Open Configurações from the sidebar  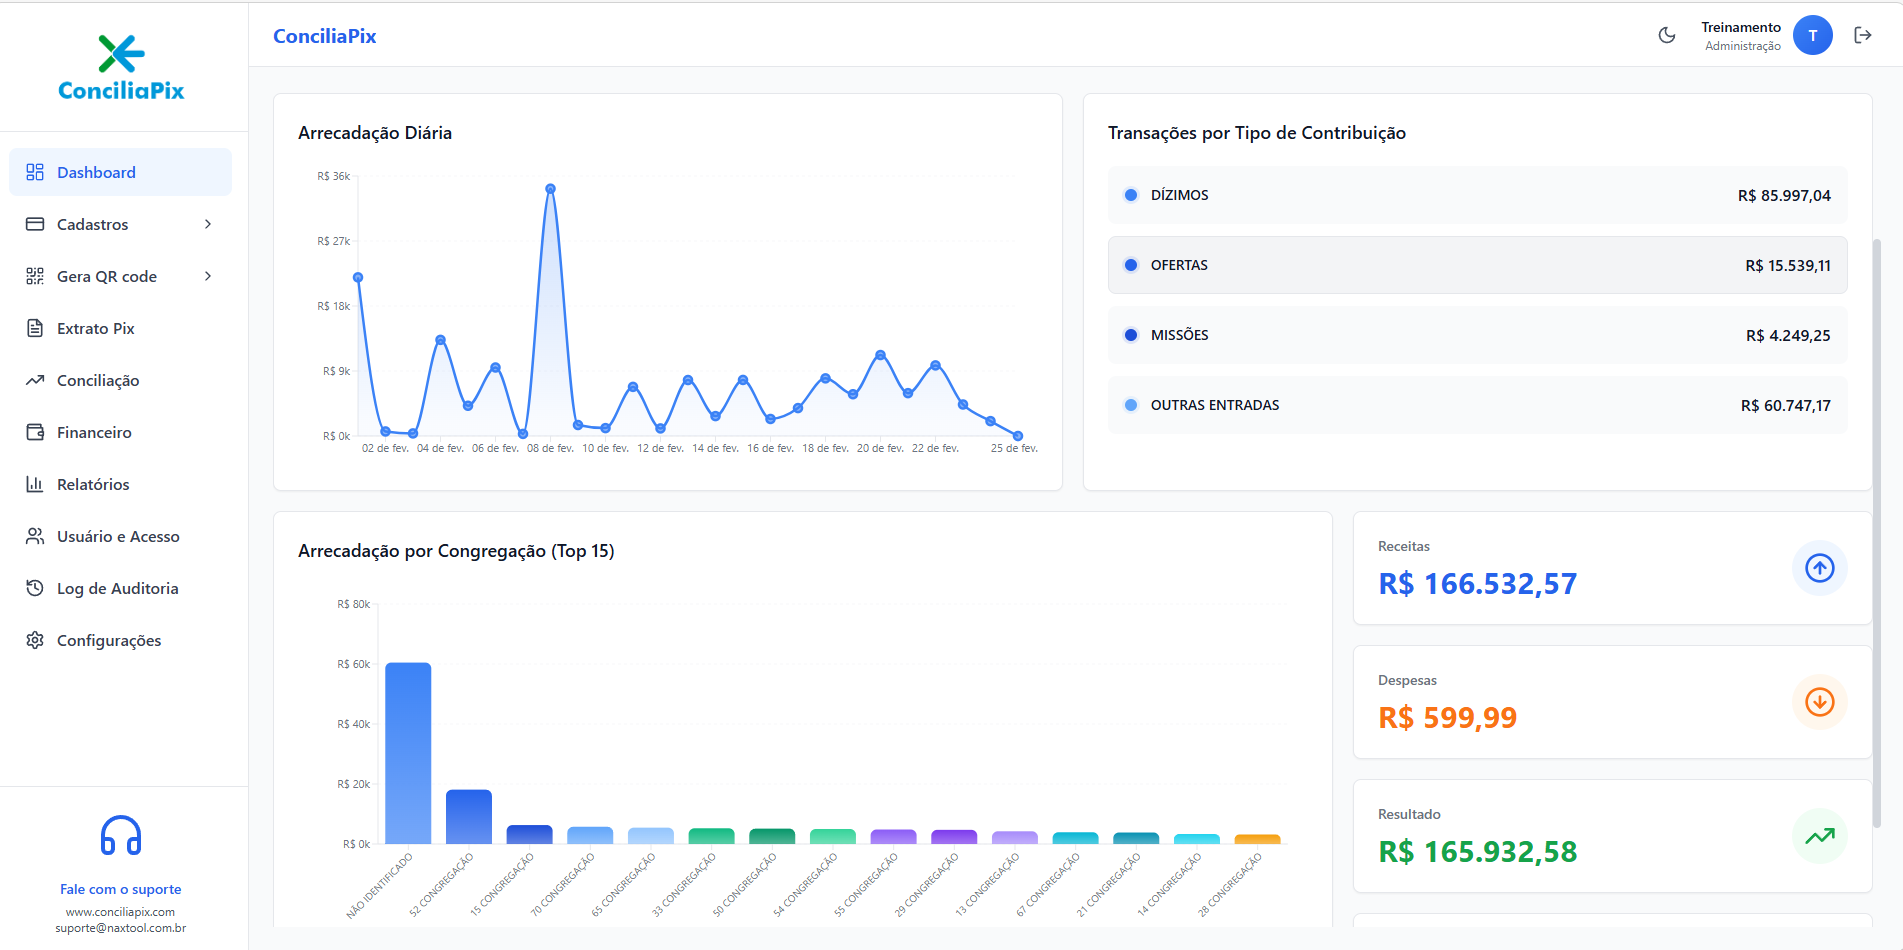(x=109, y=640)
